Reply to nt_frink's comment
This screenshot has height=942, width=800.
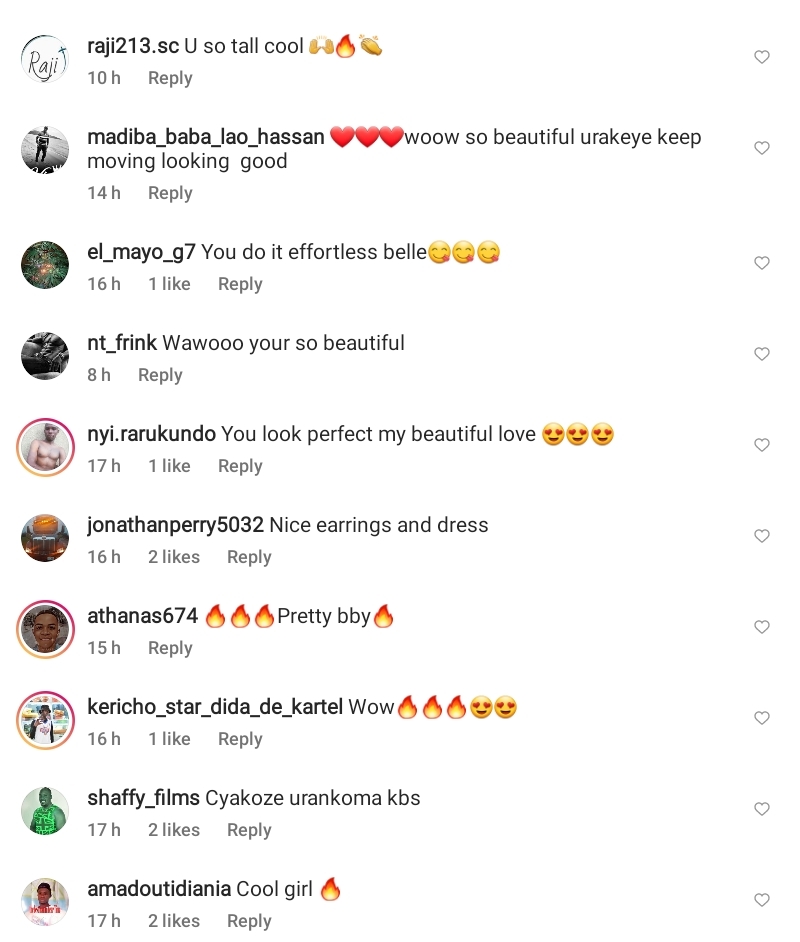coord(160,375)
